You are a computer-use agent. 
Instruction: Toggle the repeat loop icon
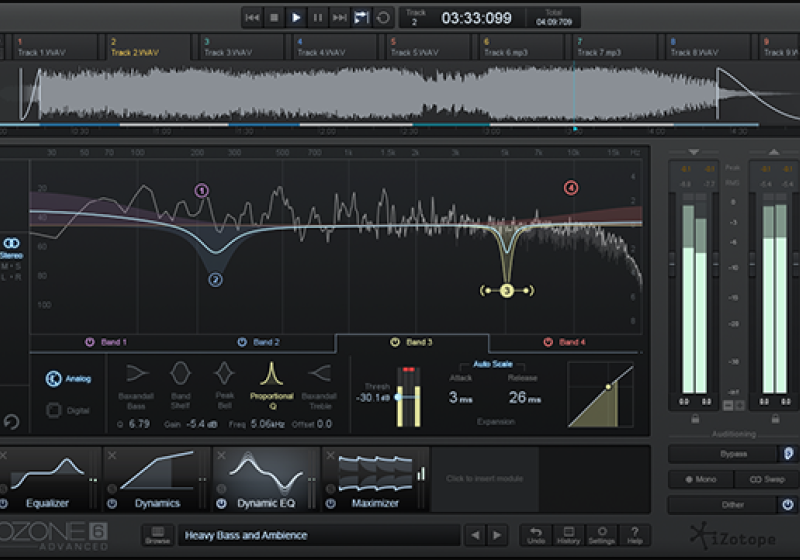pos(383,17)
